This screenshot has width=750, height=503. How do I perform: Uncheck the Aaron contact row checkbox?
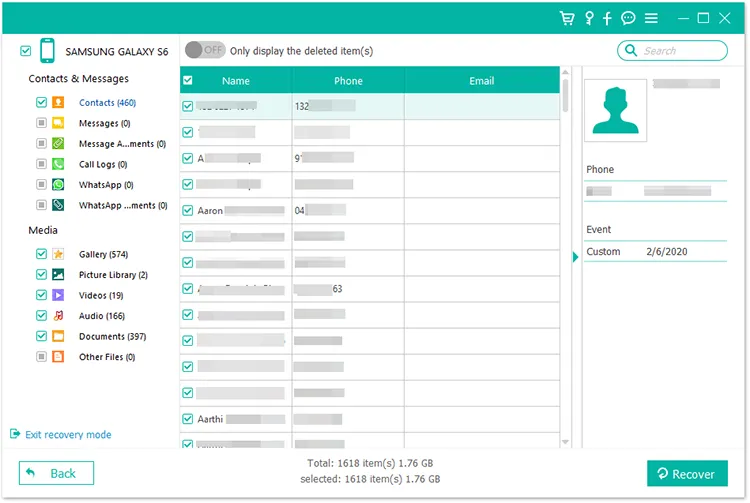(x=188, y=210)
